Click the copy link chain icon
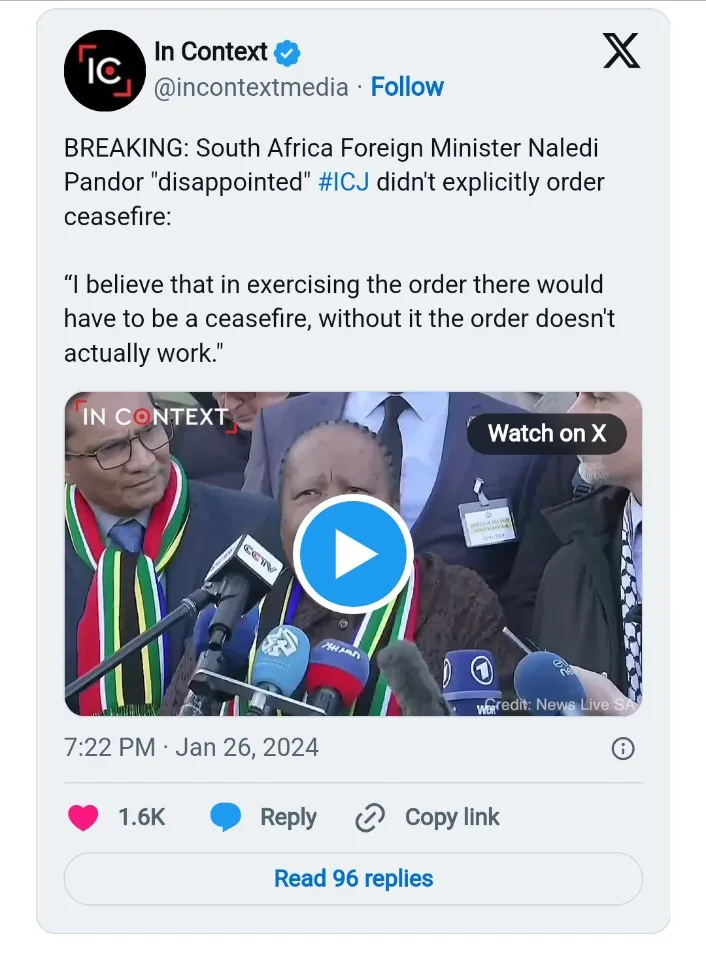The height and width of the screenshot is (958, 706). pos(370,818)
